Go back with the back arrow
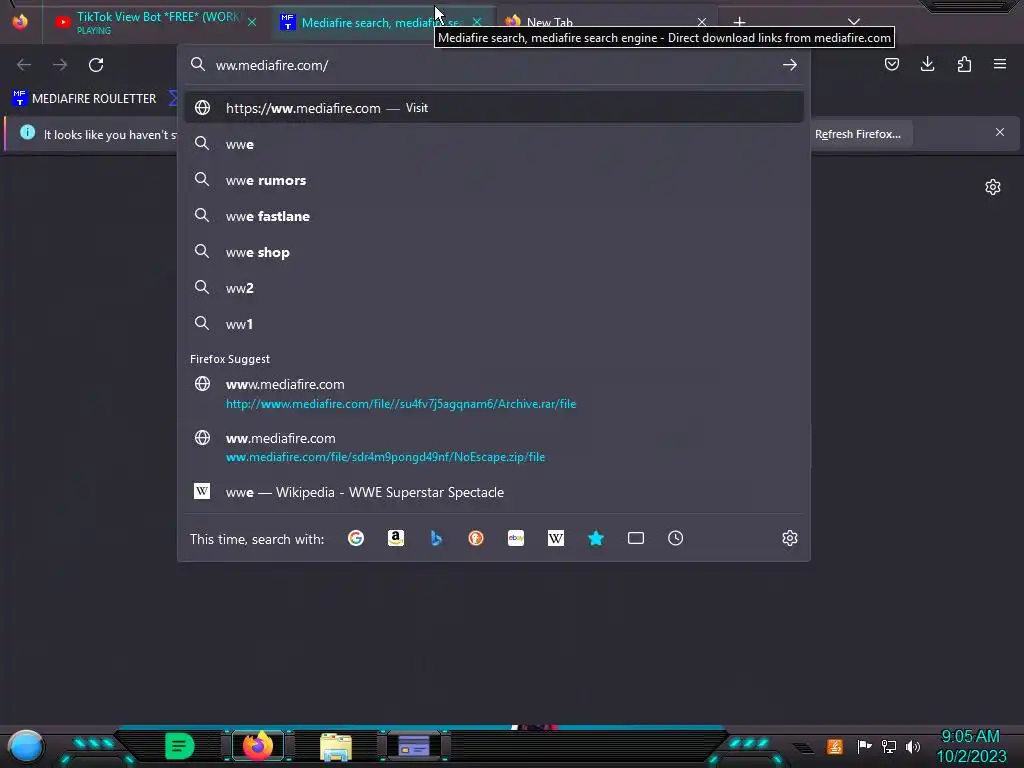Image resolution: width=1024 pixels, height=768 pixels. point(24,65)
